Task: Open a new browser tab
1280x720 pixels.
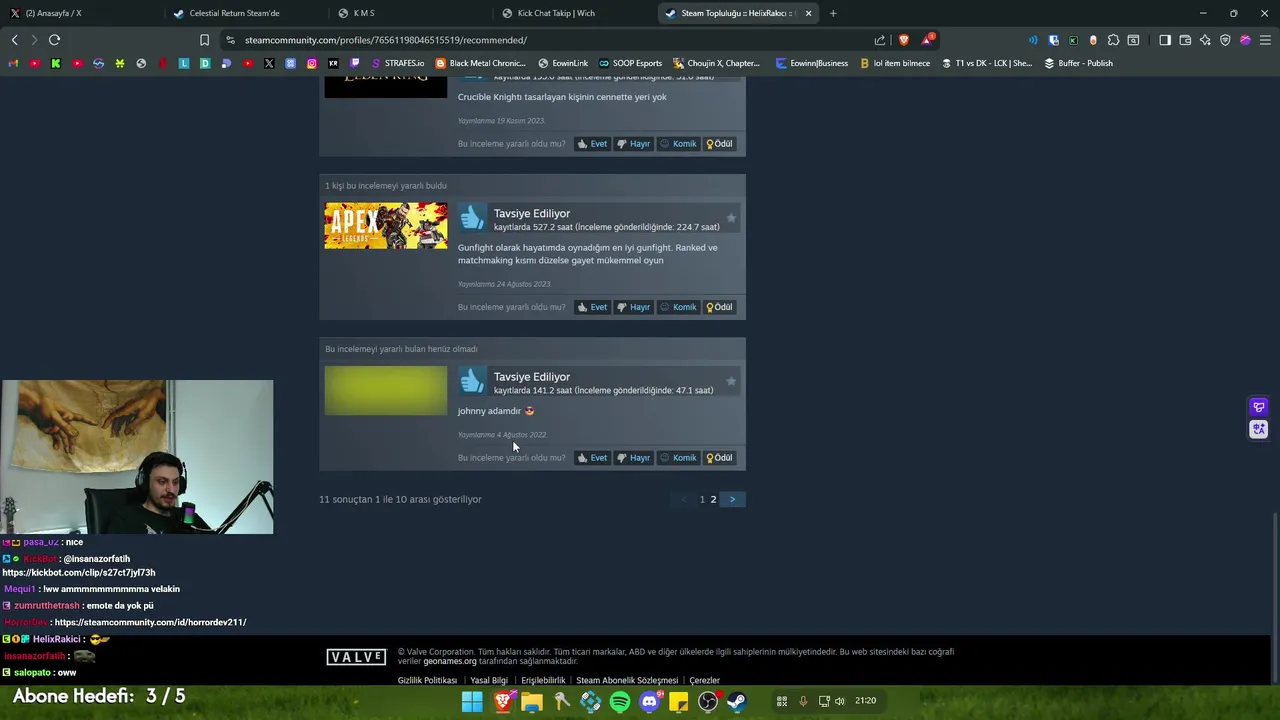Action: pyautogui.click(x=833, y=13)
